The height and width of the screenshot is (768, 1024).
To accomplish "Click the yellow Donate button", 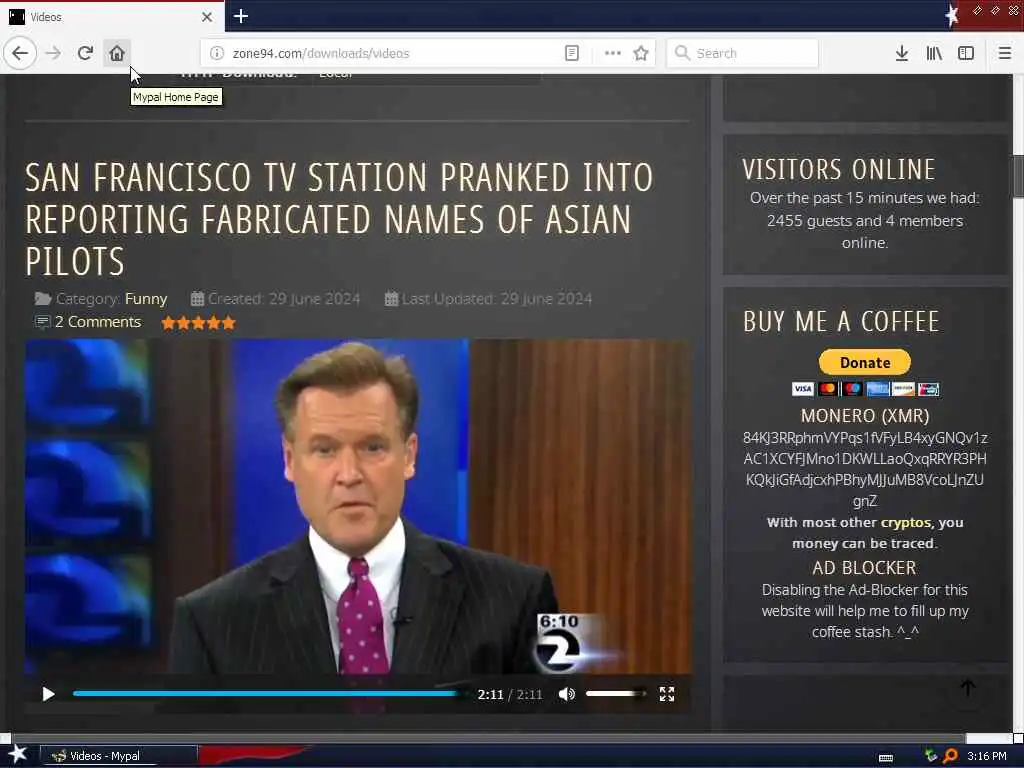I will [865, 362].
